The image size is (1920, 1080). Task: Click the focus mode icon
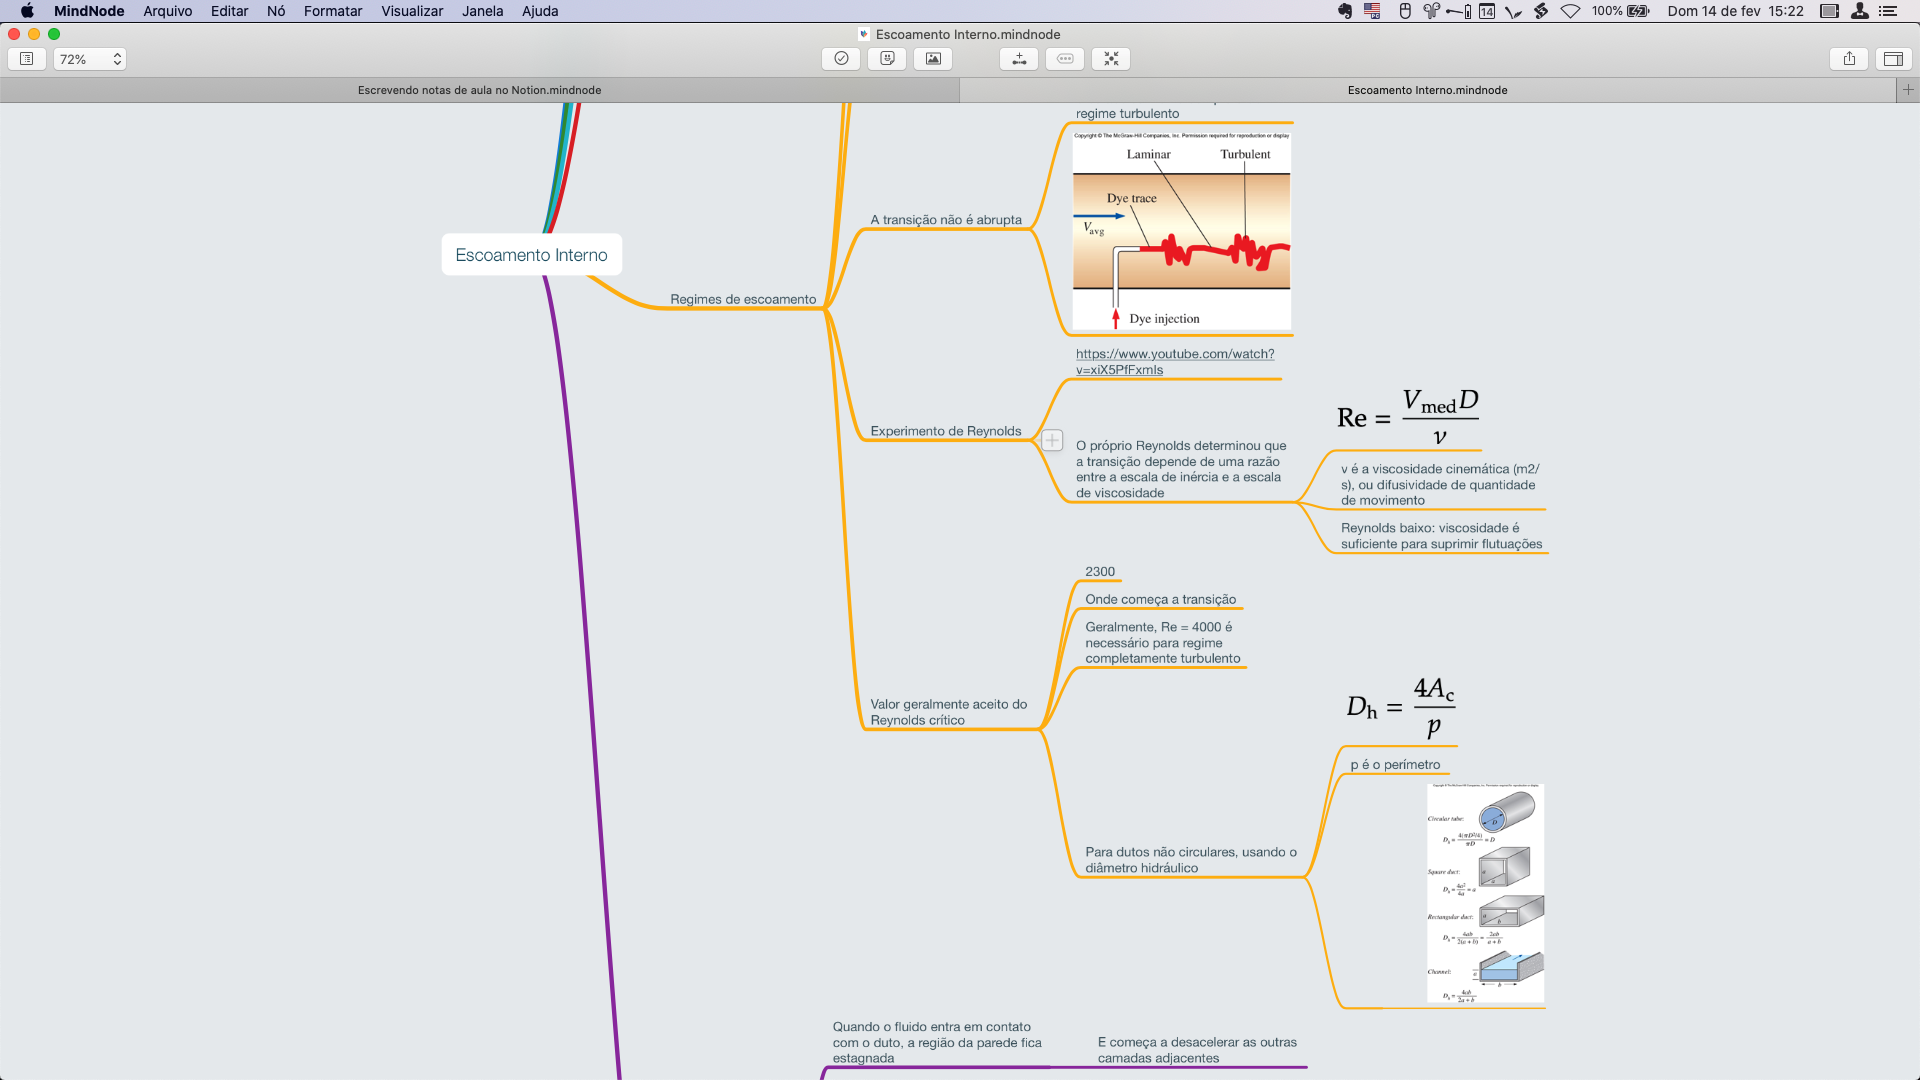pyautogui.click(x=1111, y=59)
